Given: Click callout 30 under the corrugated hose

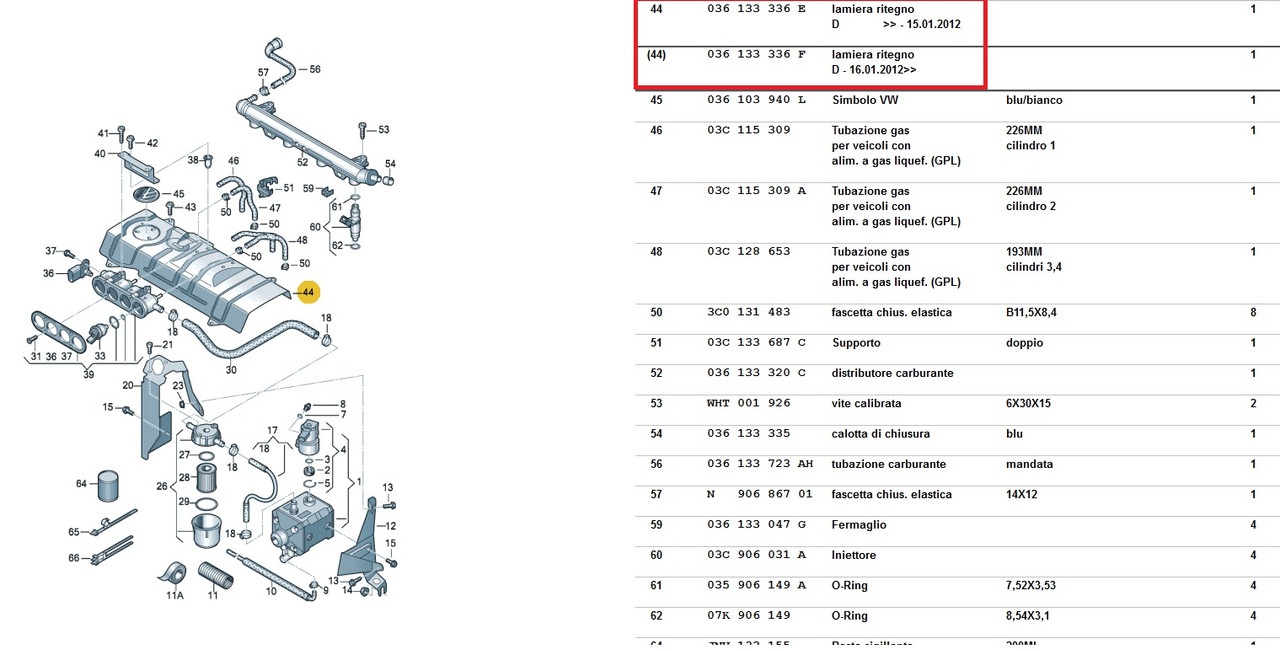Looking at the screenshot, I should [x=231, y=370].
